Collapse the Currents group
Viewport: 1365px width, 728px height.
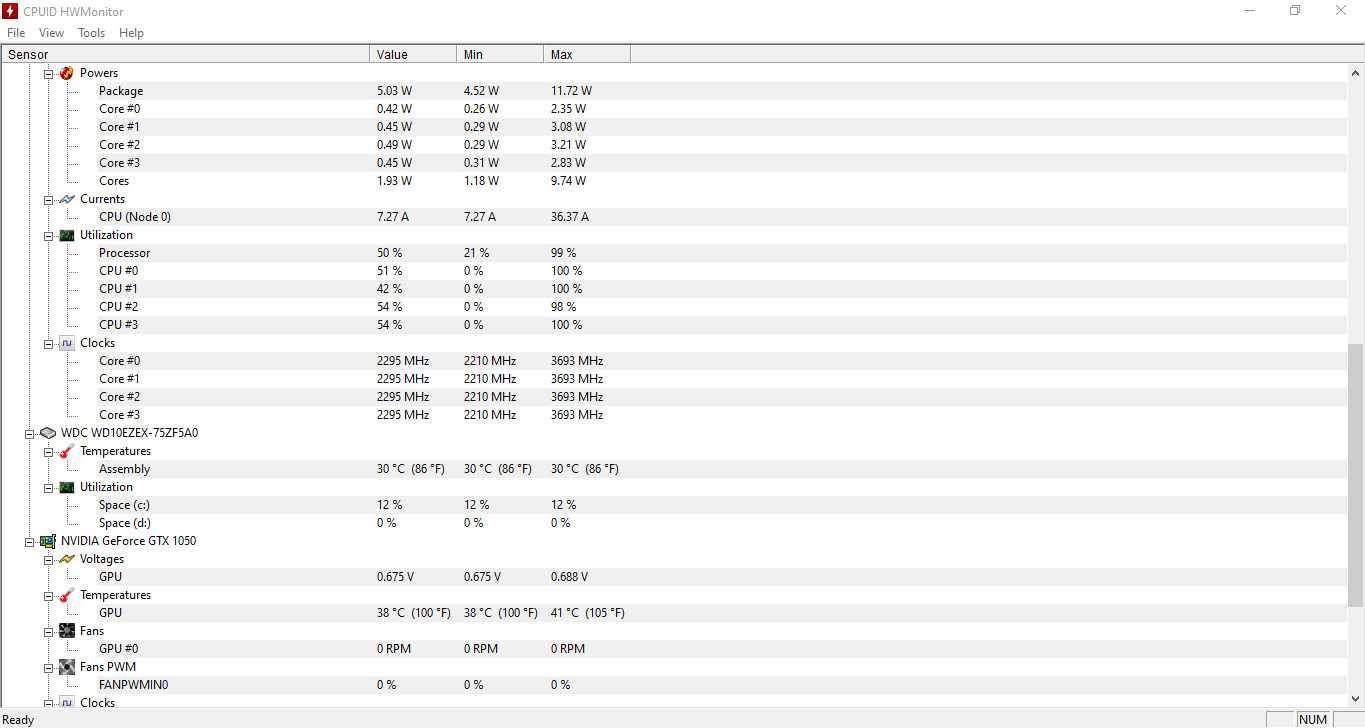pyautogui.click(x=48, y=199)
